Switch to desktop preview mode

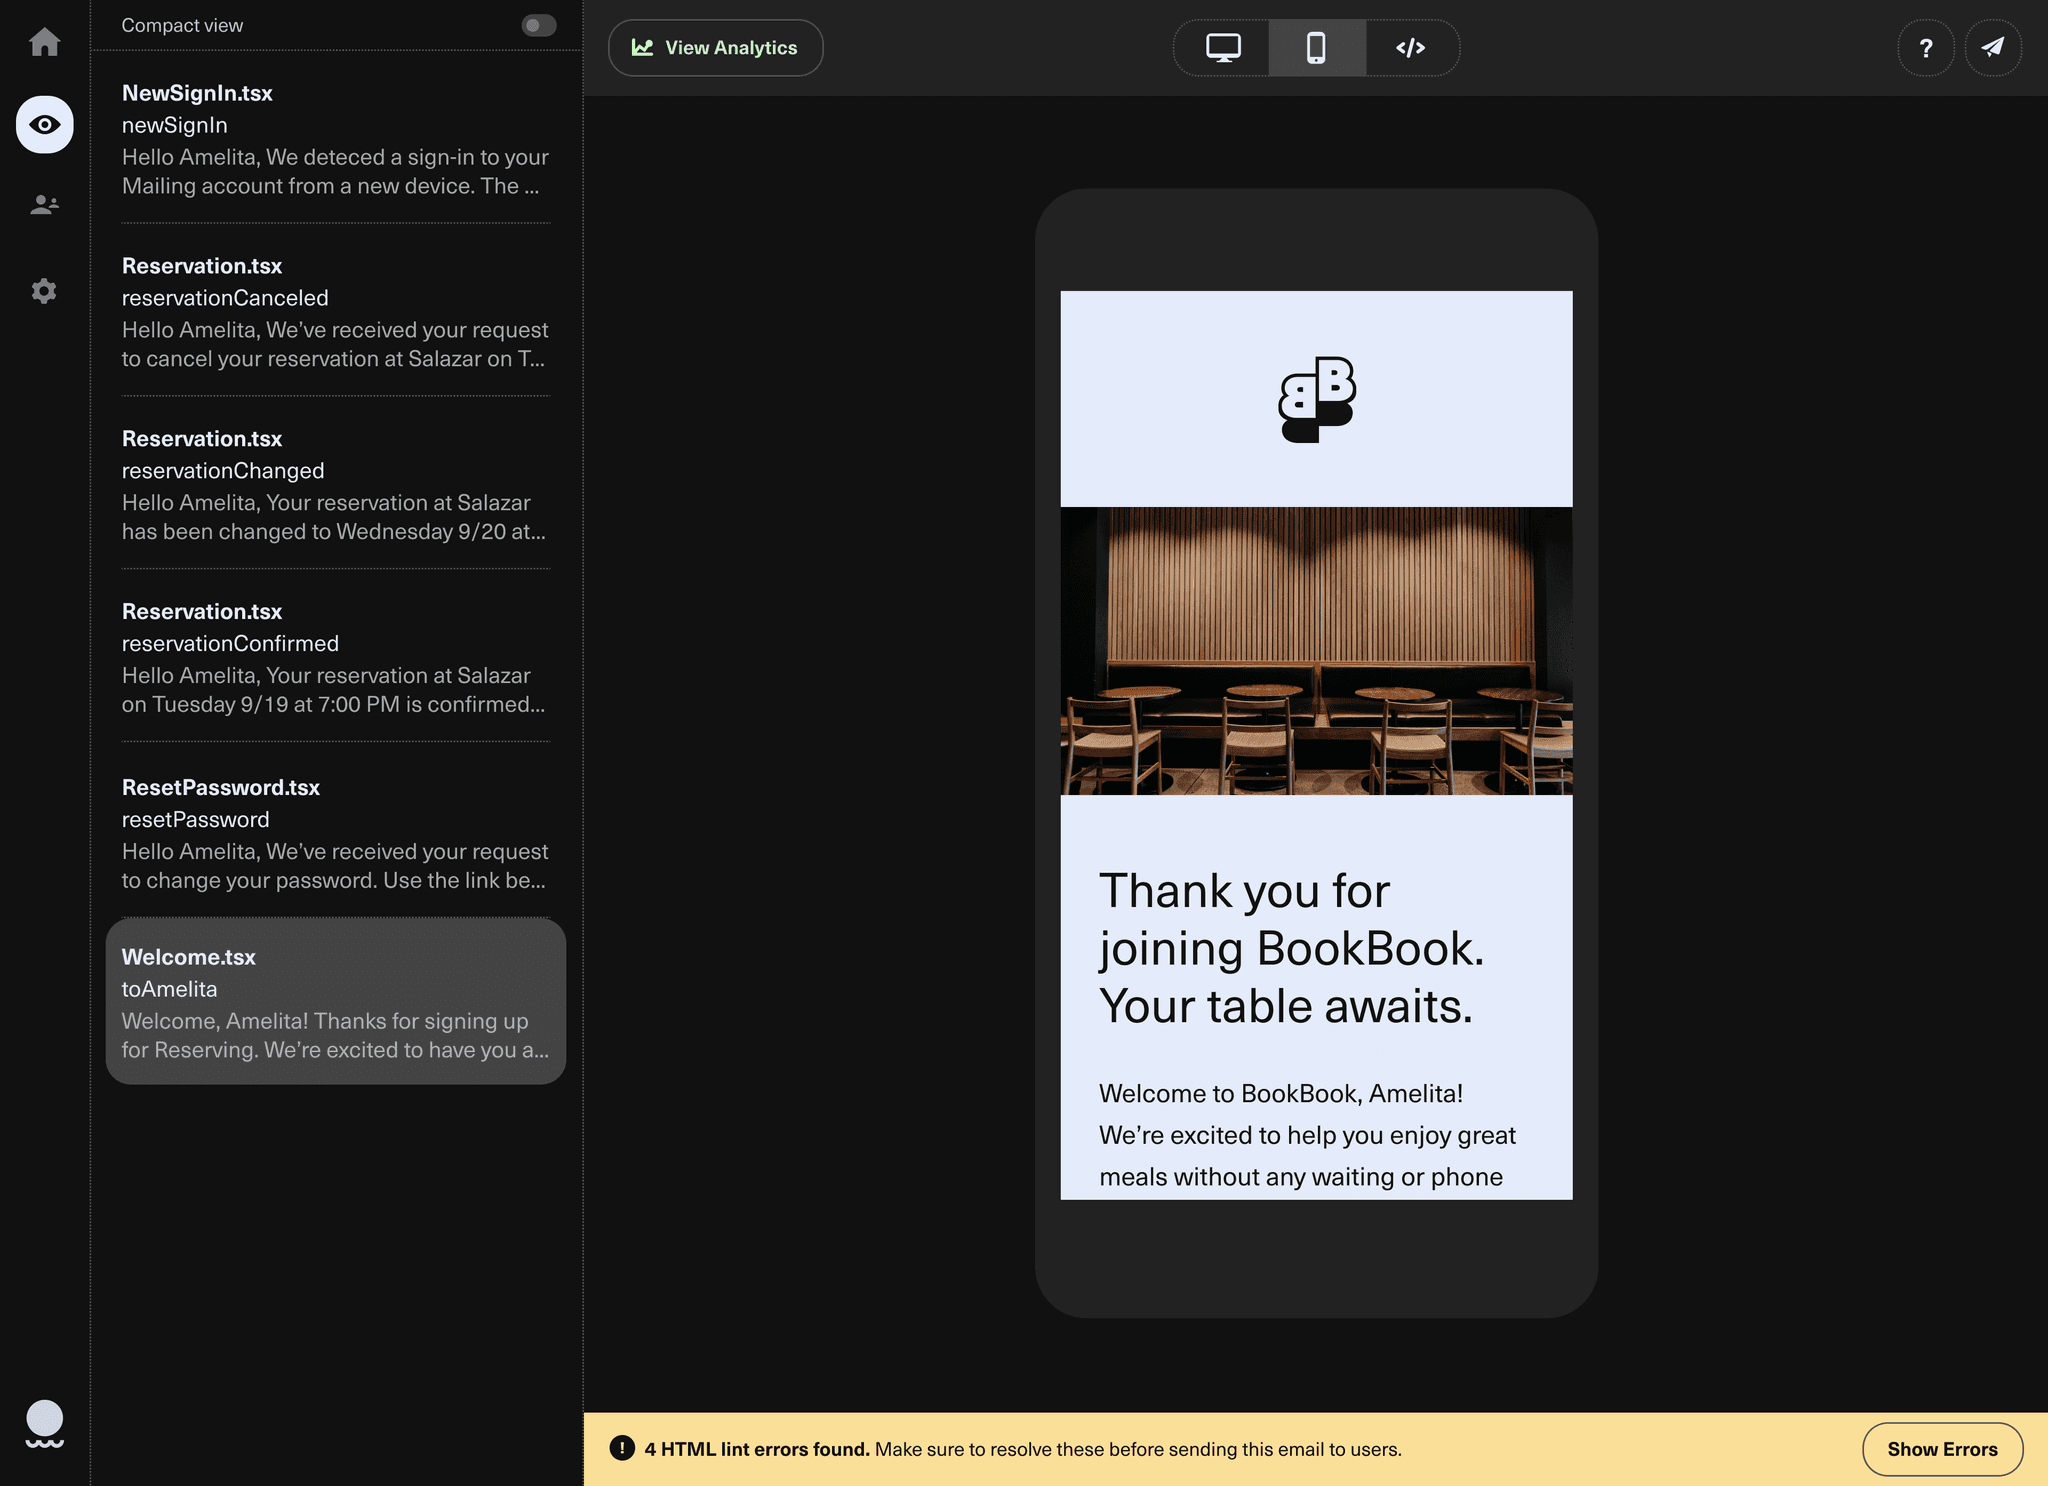click(1222, 48)
